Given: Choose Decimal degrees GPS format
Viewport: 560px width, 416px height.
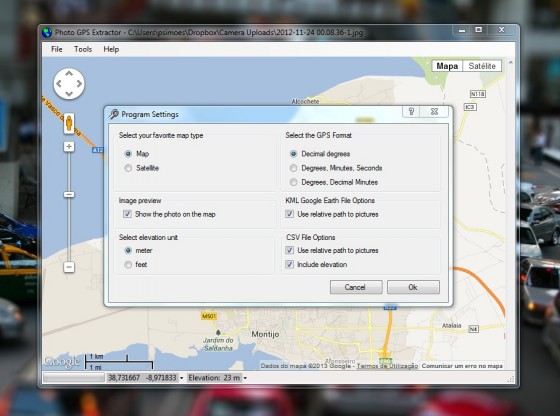Looking at the screenshot, I should pos(293,154).
